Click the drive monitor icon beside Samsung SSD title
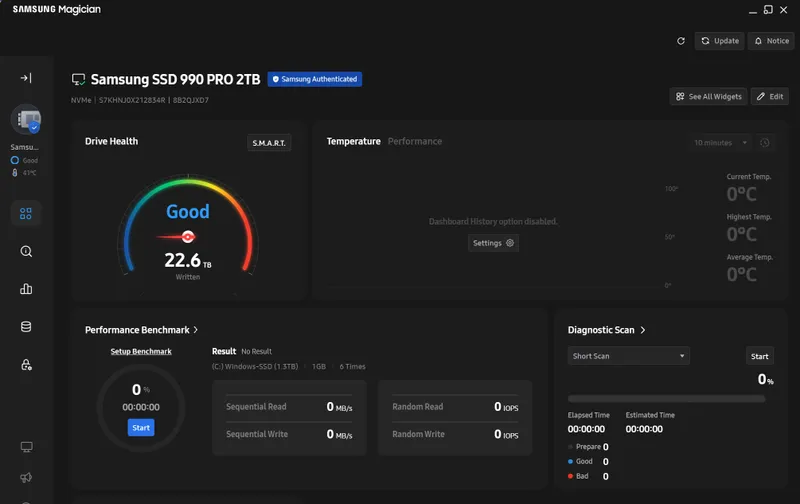 (x=78, y=80)
